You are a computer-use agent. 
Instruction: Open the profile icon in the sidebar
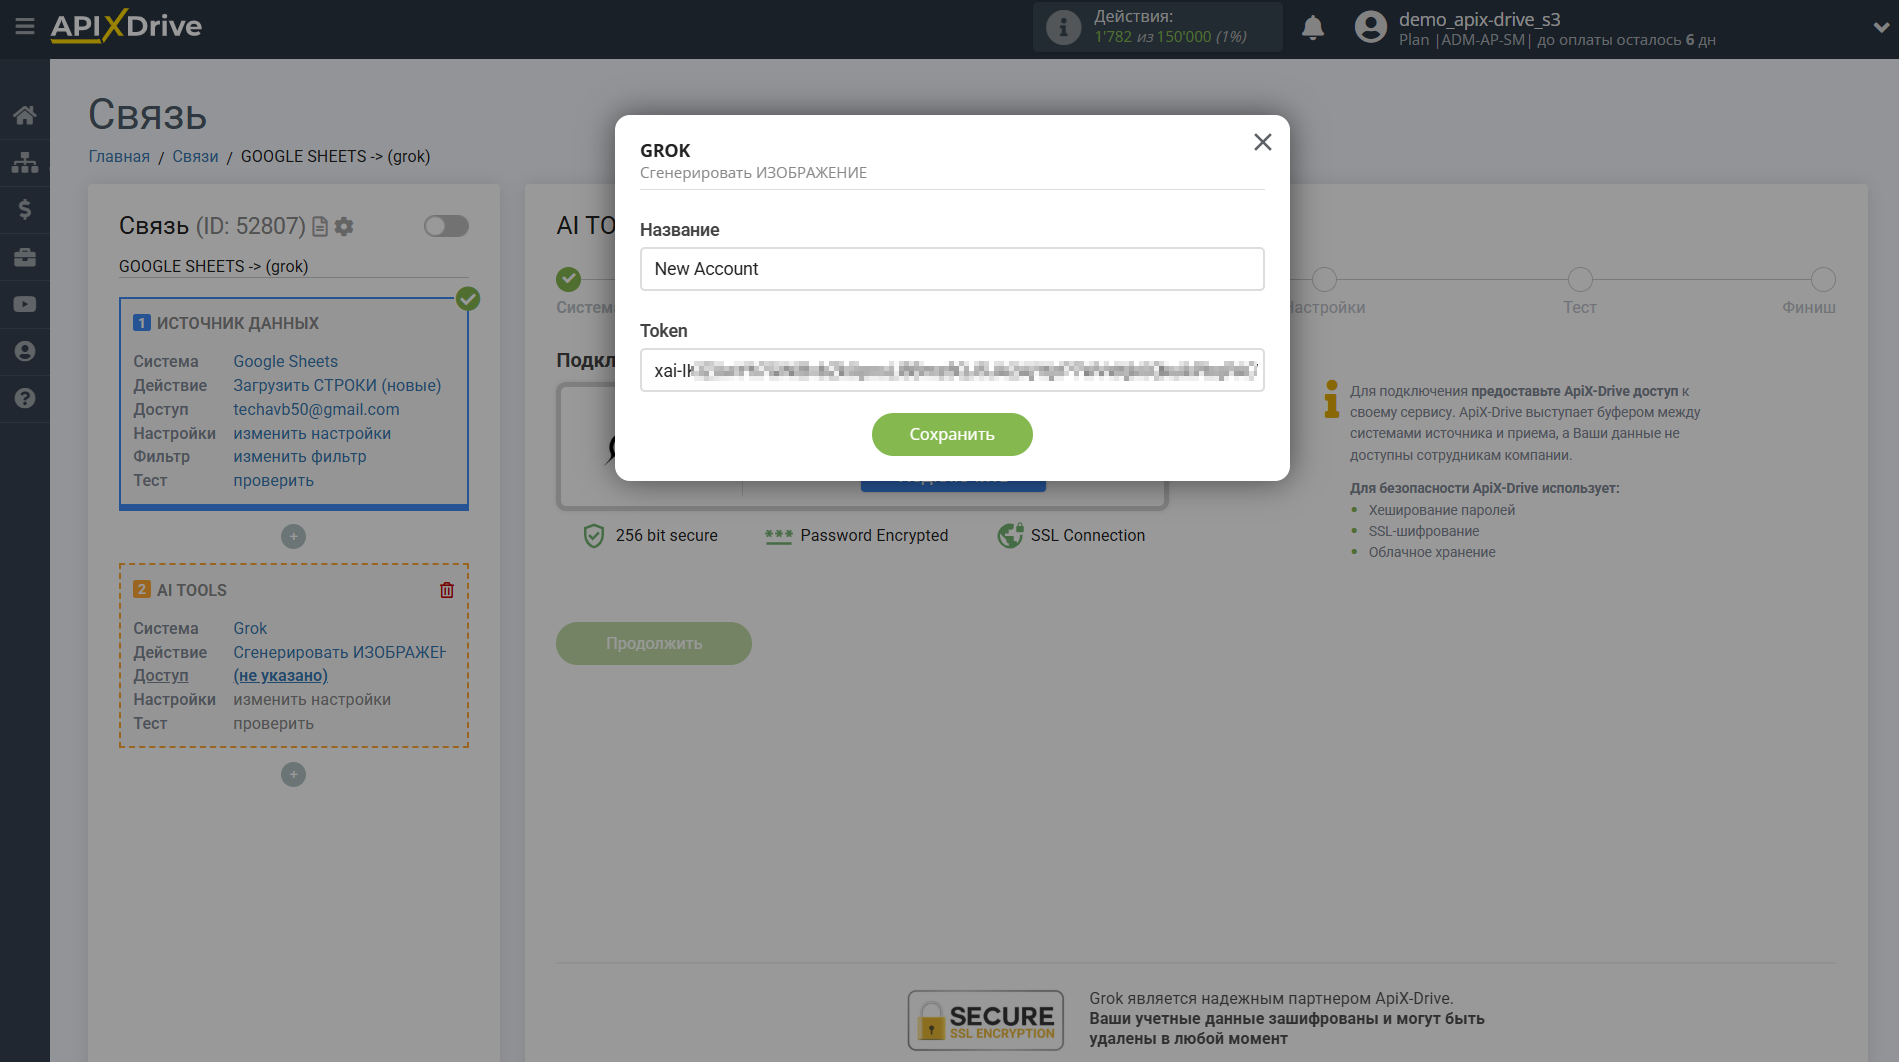pos(24,352)
